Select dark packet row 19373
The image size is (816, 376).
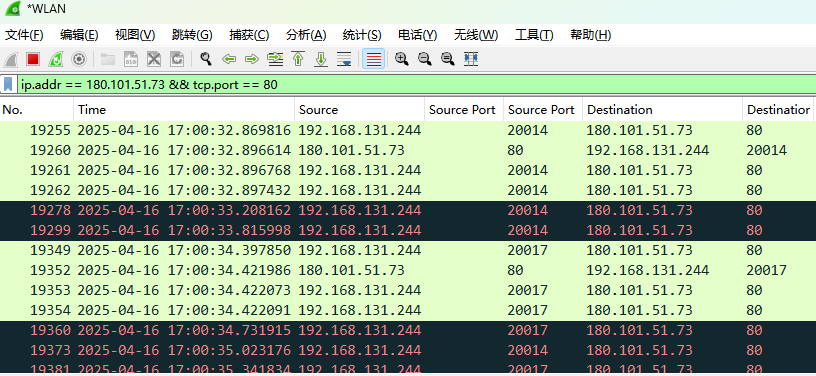(408, 350)
